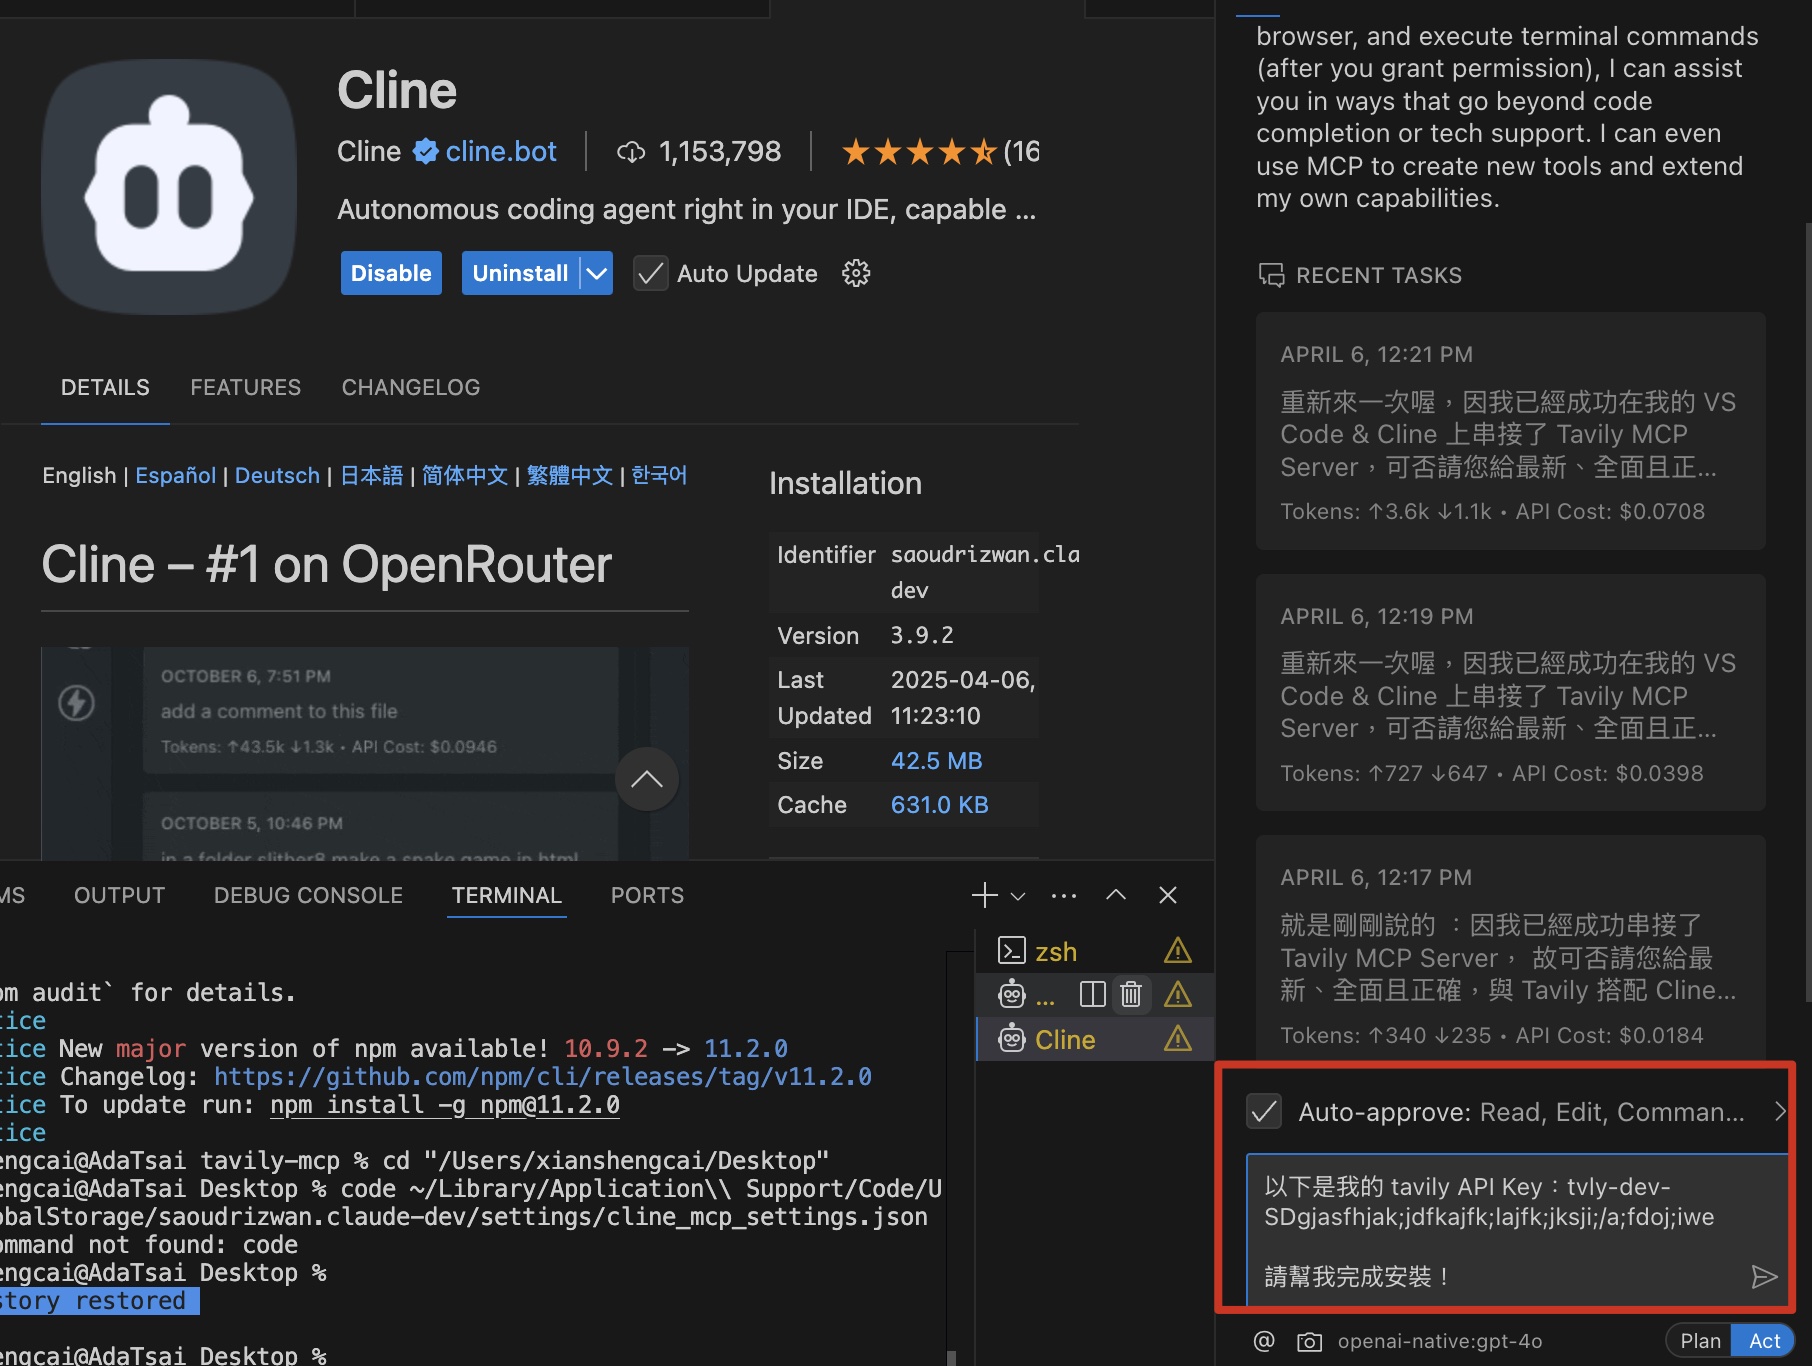Open the openai-native:gpt-4o model selector

1440,1341
